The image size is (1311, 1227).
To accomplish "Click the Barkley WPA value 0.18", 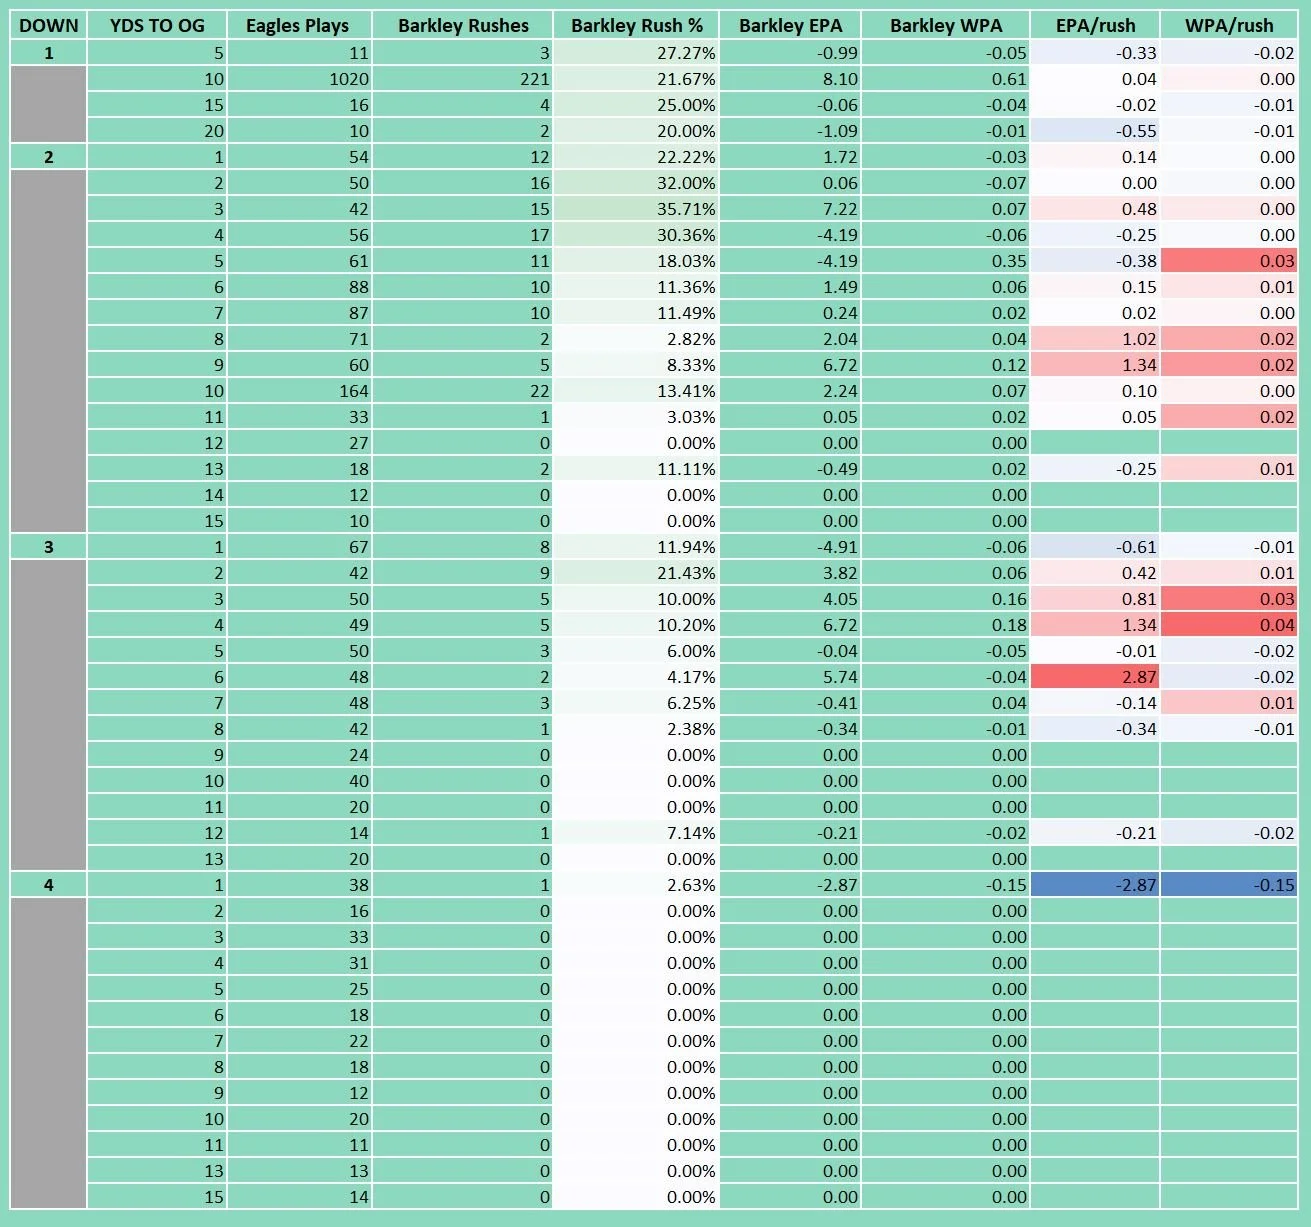I will click(945, 625).
